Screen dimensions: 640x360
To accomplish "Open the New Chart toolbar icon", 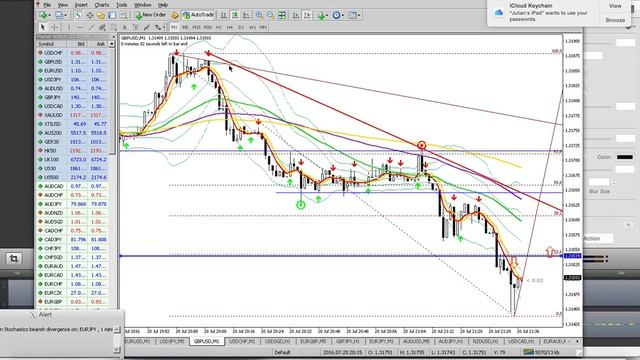I will tap(42, 15).
